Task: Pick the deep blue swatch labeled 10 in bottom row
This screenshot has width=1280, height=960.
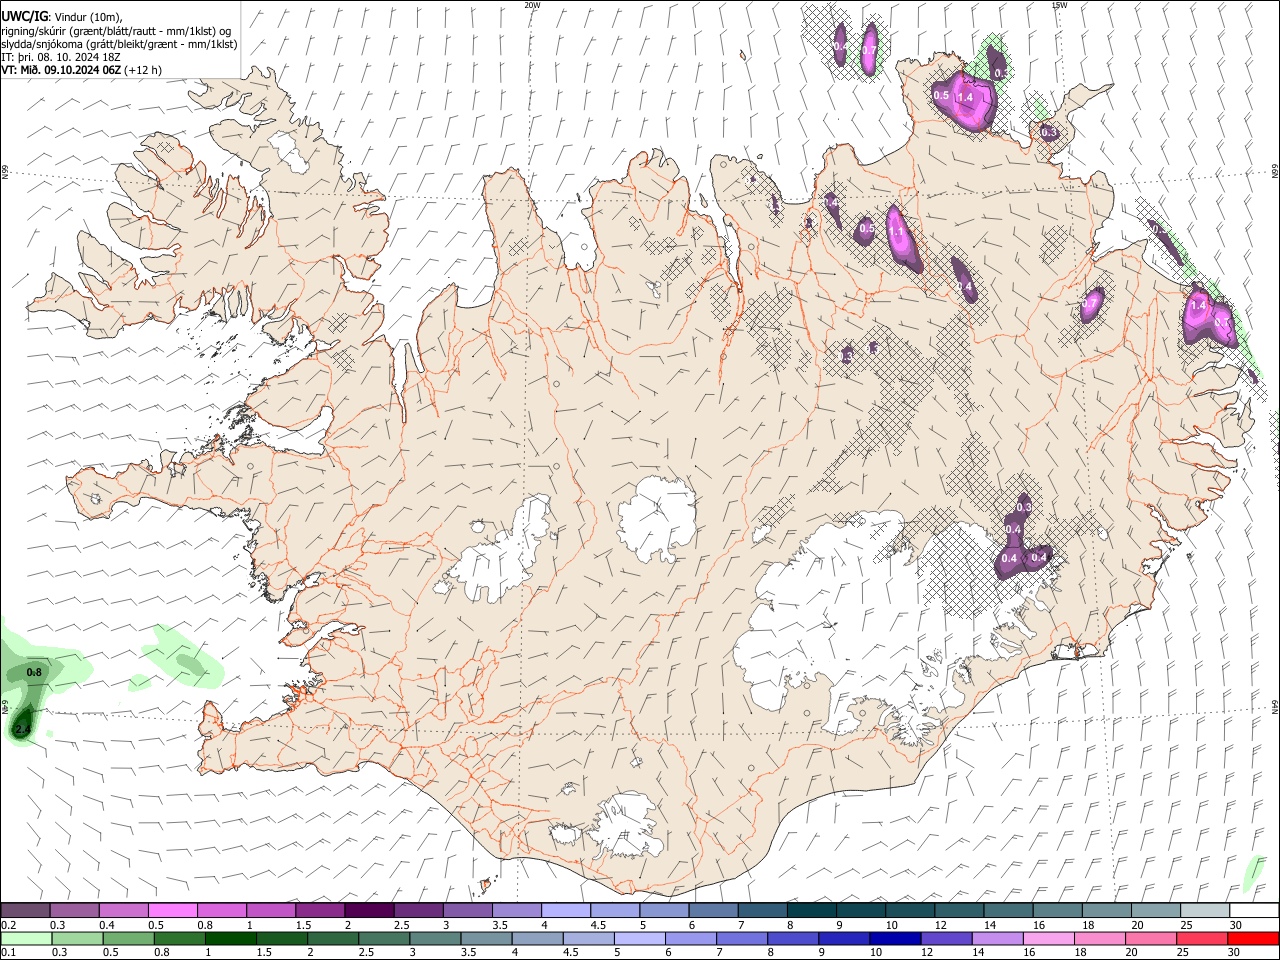Action: pos(895,938)
